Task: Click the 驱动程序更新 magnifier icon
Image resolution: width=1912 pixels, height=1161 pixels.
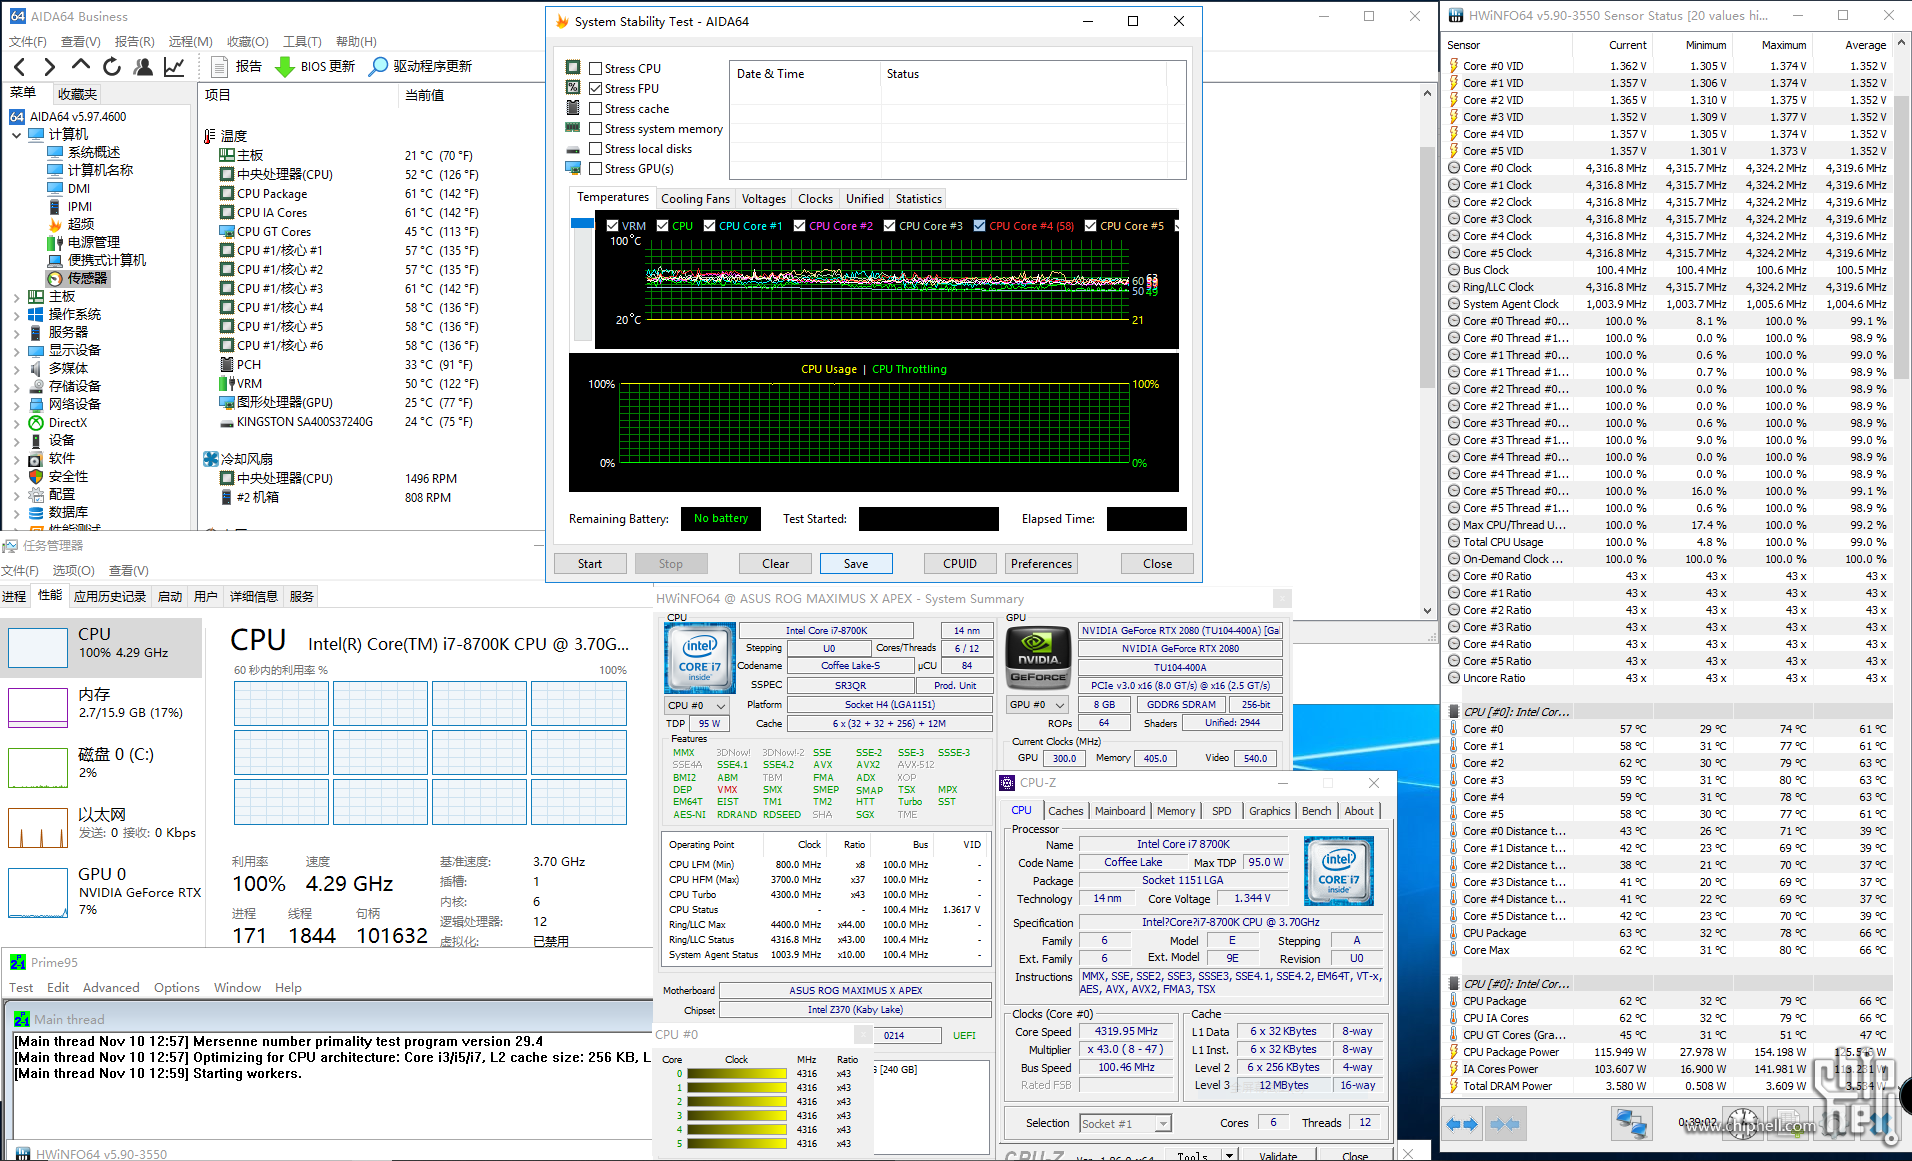Action: (x=378, y=66)
